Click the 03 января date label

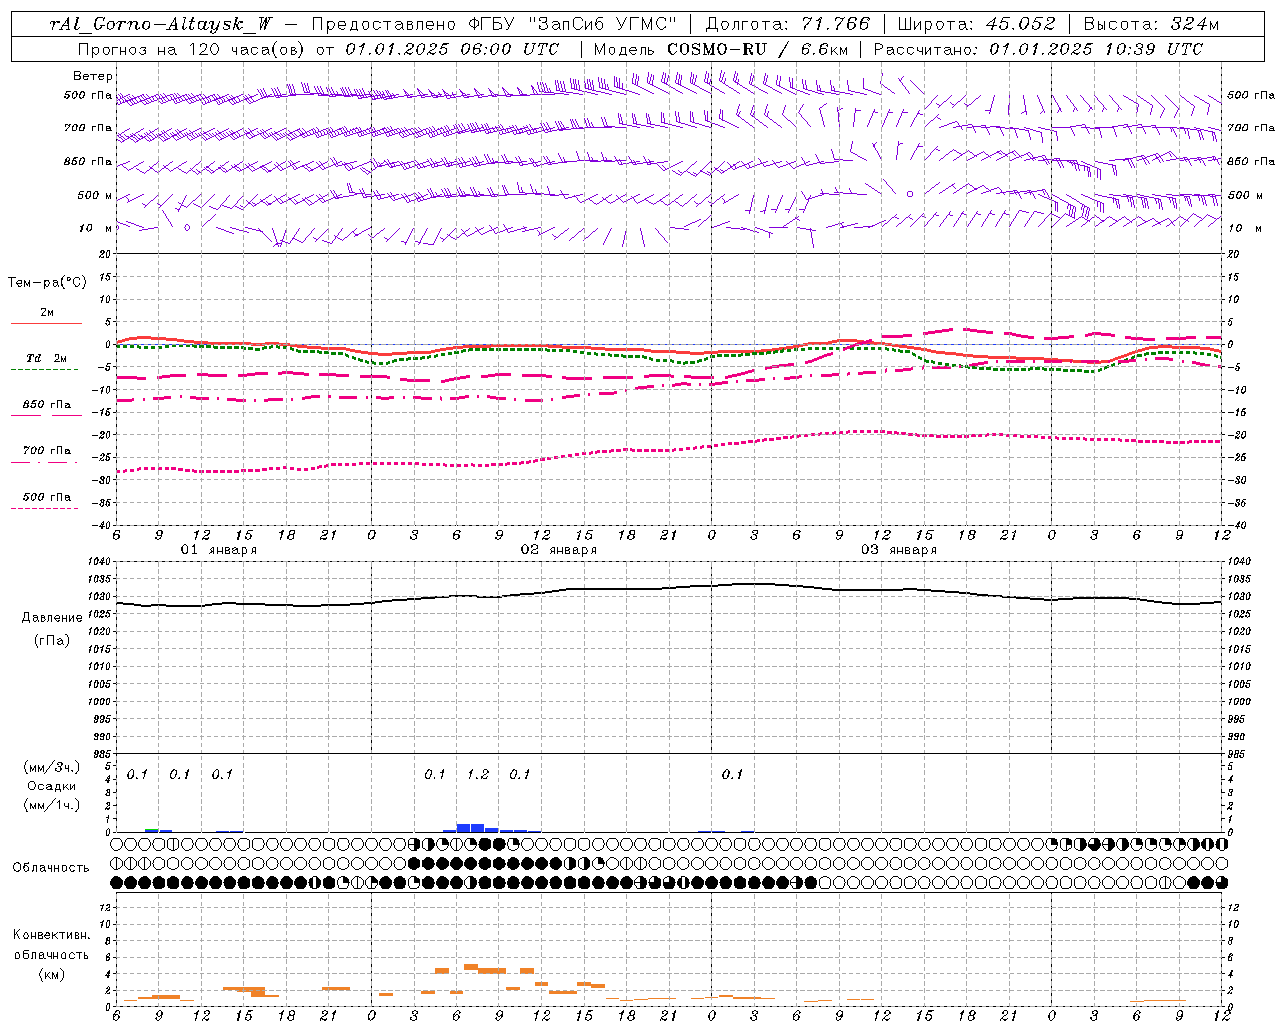(899, 550)
